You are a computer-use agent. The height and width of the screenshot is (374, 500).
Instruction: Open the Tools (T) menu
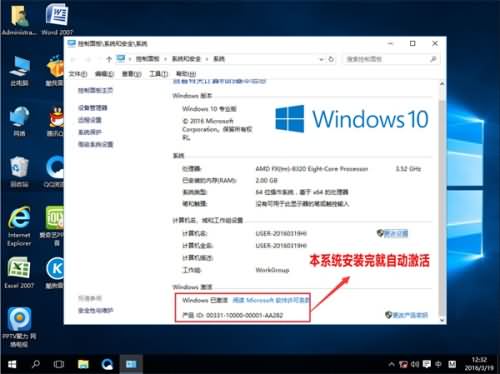coord(159,74)
